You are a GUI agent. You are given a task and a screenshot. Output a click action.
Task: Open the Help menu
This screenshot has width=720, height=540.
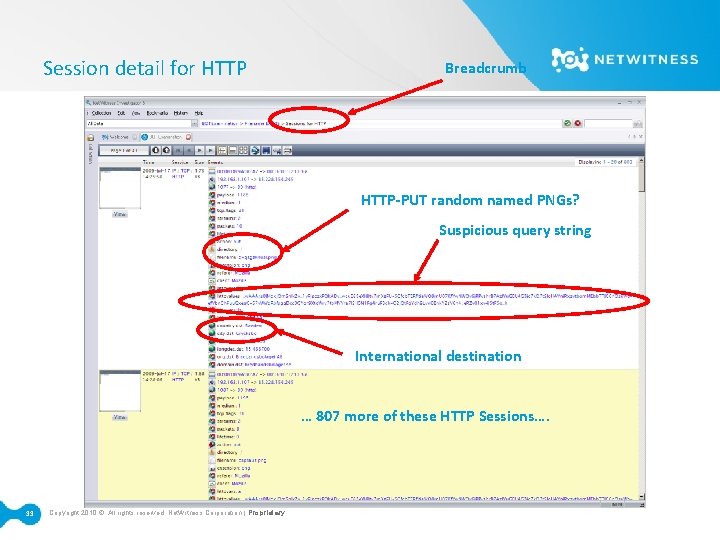(198, 113)
